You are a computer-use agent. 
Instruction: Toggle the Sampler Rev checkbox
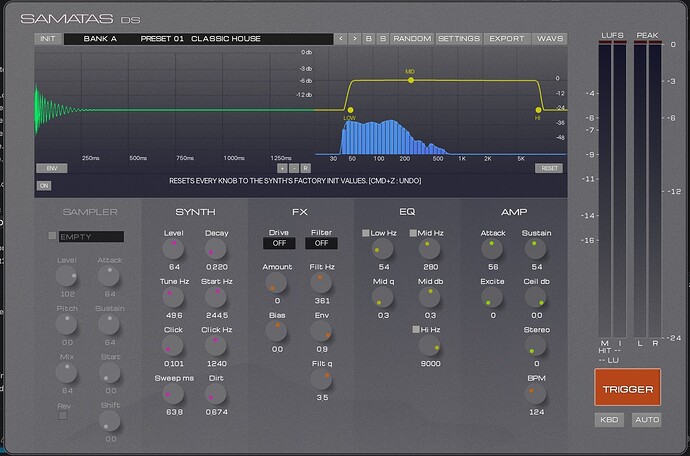[x=63, y=416]
